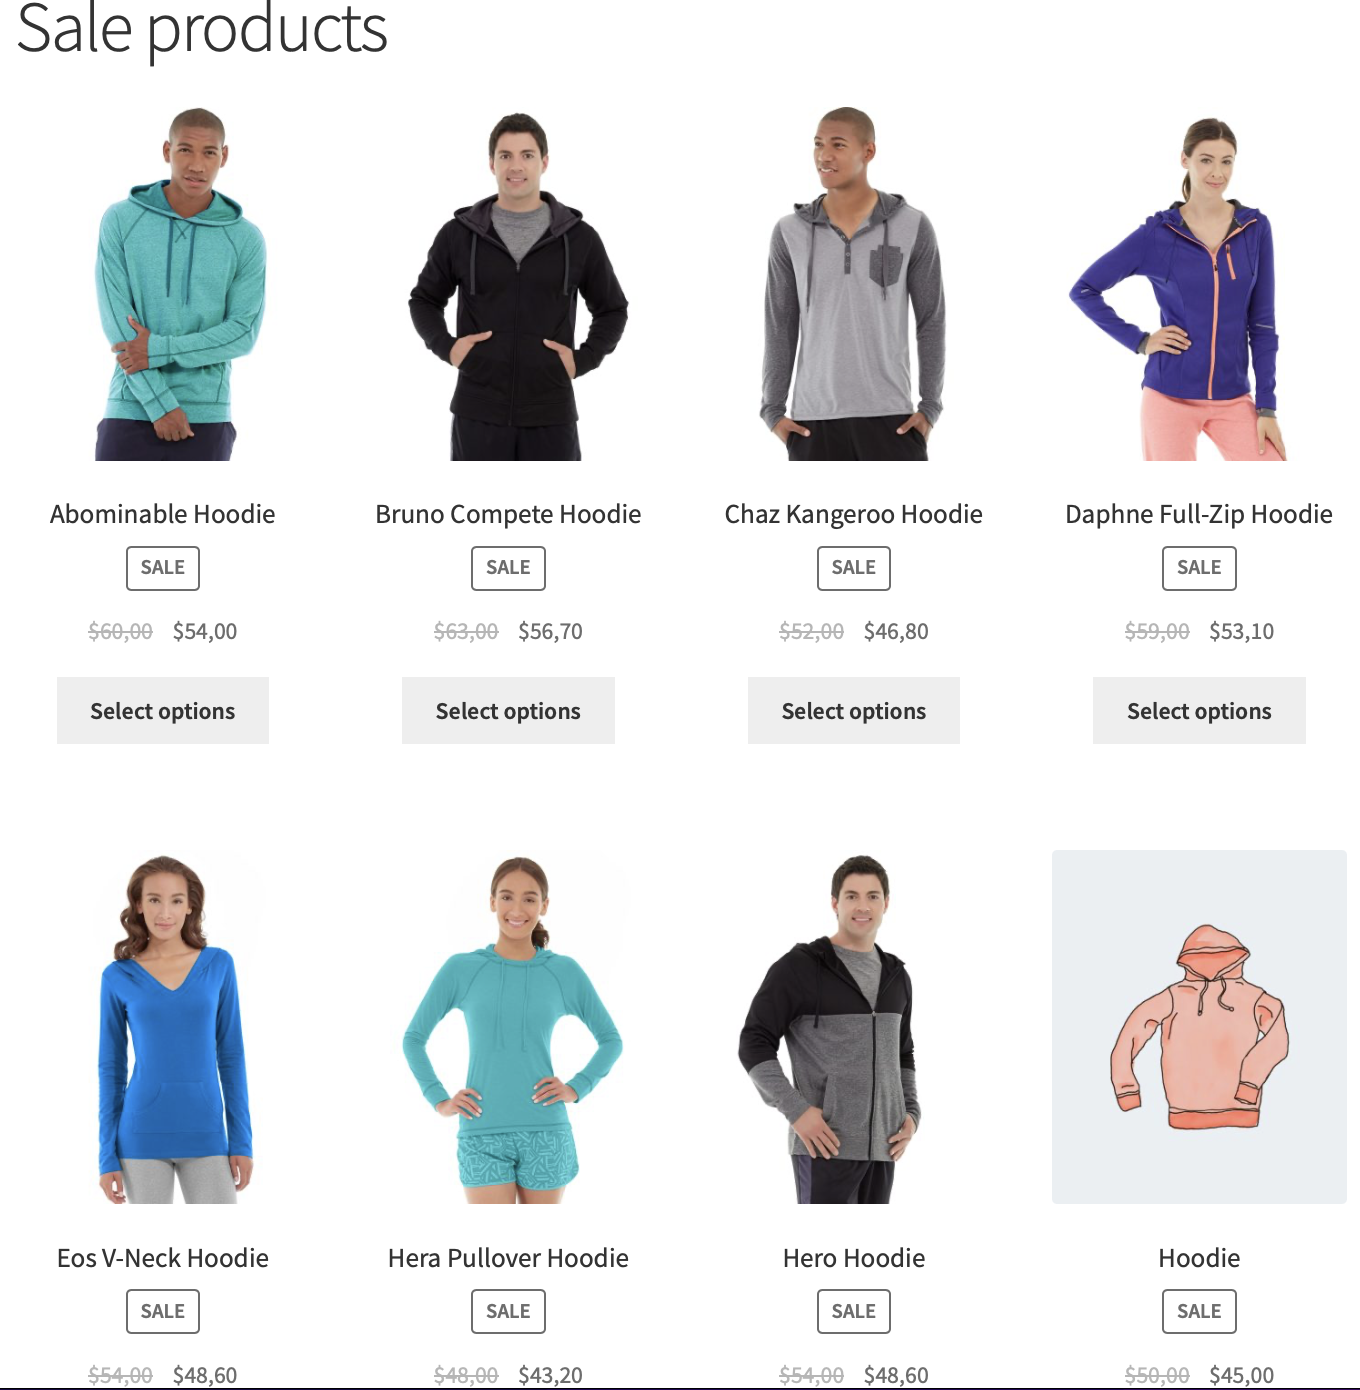Viewport: 1360px width, 1390px height.
Task: Open the Eos V-Neck Hoodie product image
Action: pyautogui.click(x=163, y=1027)
